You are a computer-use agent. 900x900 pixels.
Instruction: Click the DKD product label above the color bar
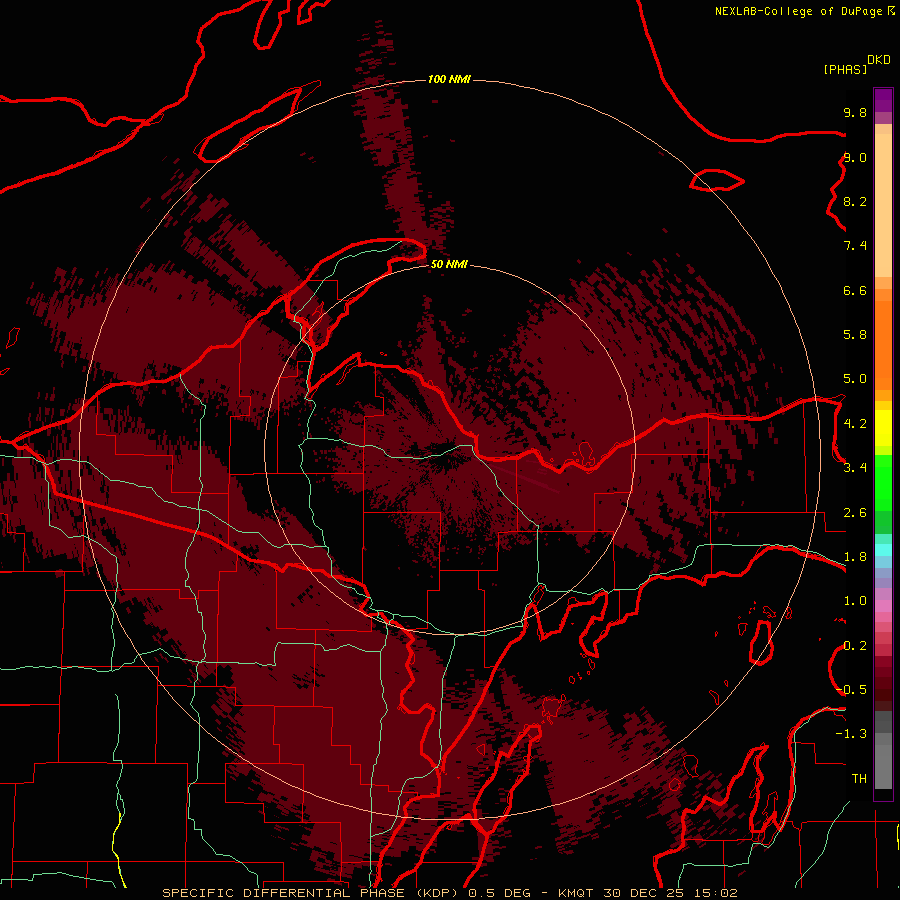[x=879, y=60]
